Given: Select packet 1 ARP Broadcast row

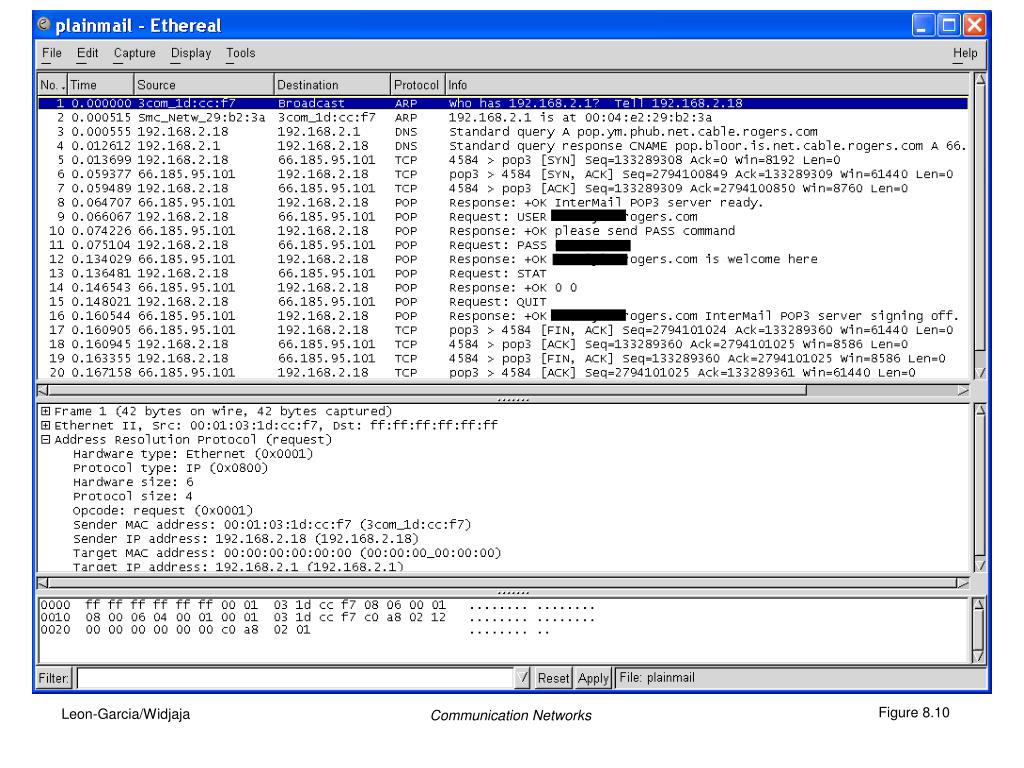Looking at the screenshot, I should [x=503, y=103].
